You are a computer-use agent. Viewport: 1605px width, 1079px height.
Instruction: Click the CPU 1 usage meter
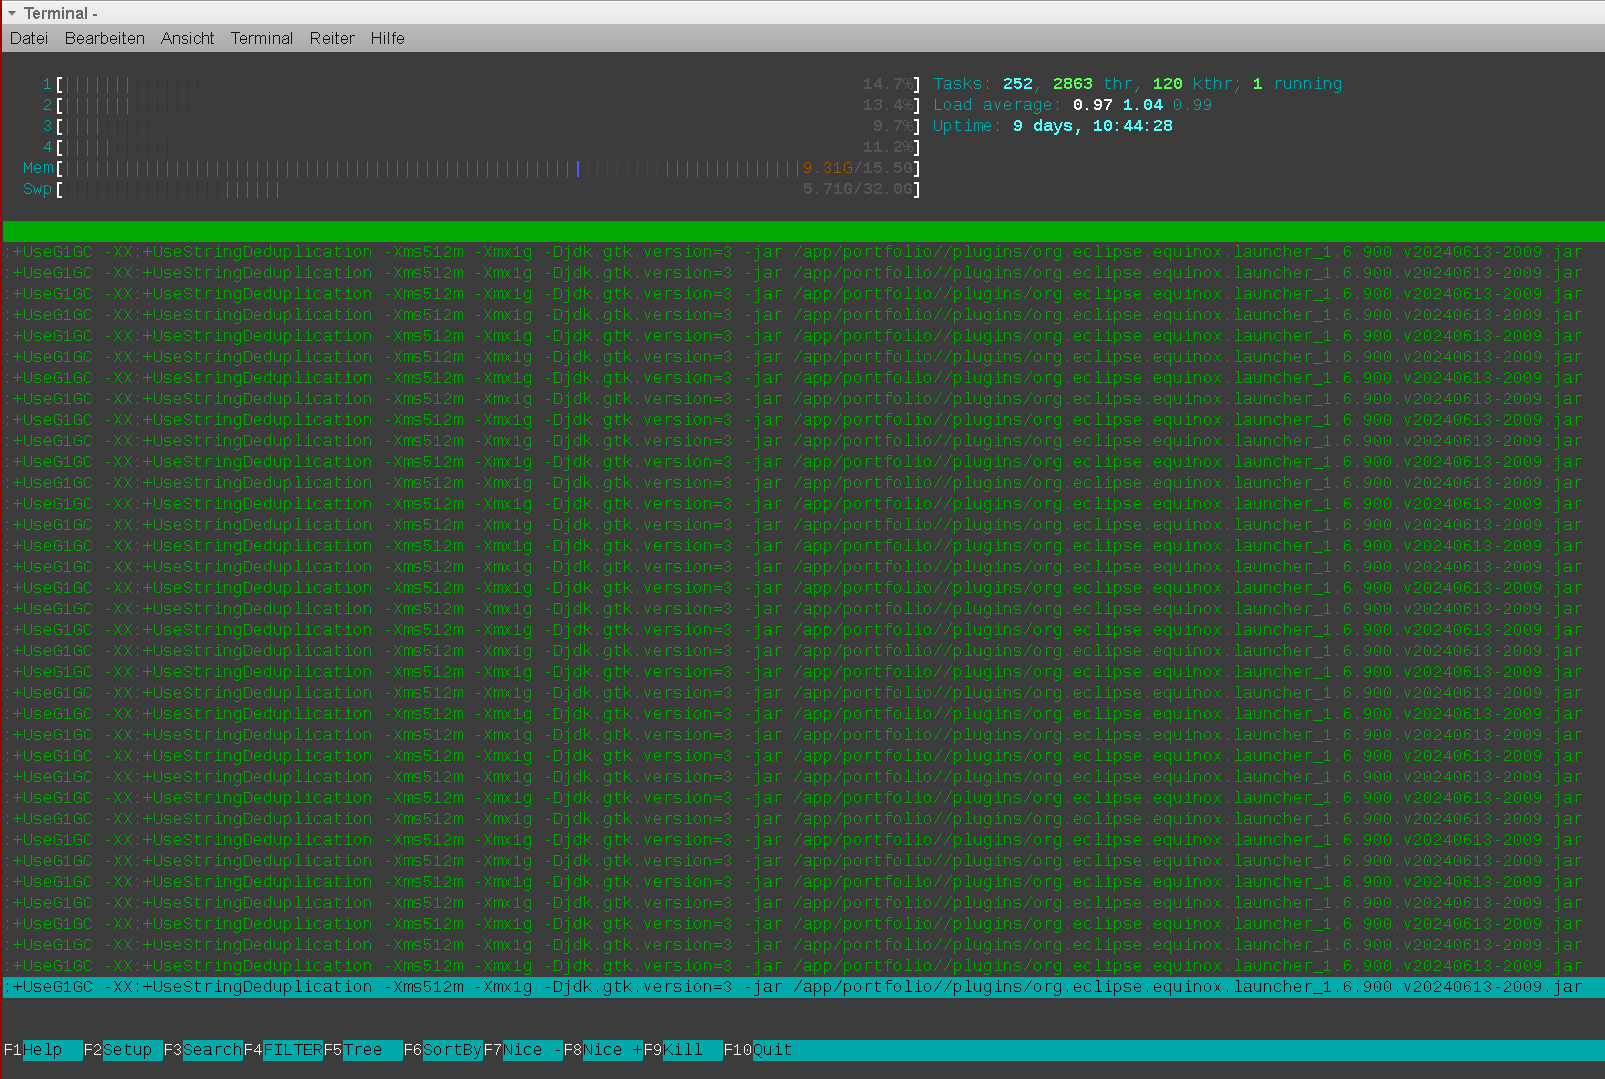(482, 84)
